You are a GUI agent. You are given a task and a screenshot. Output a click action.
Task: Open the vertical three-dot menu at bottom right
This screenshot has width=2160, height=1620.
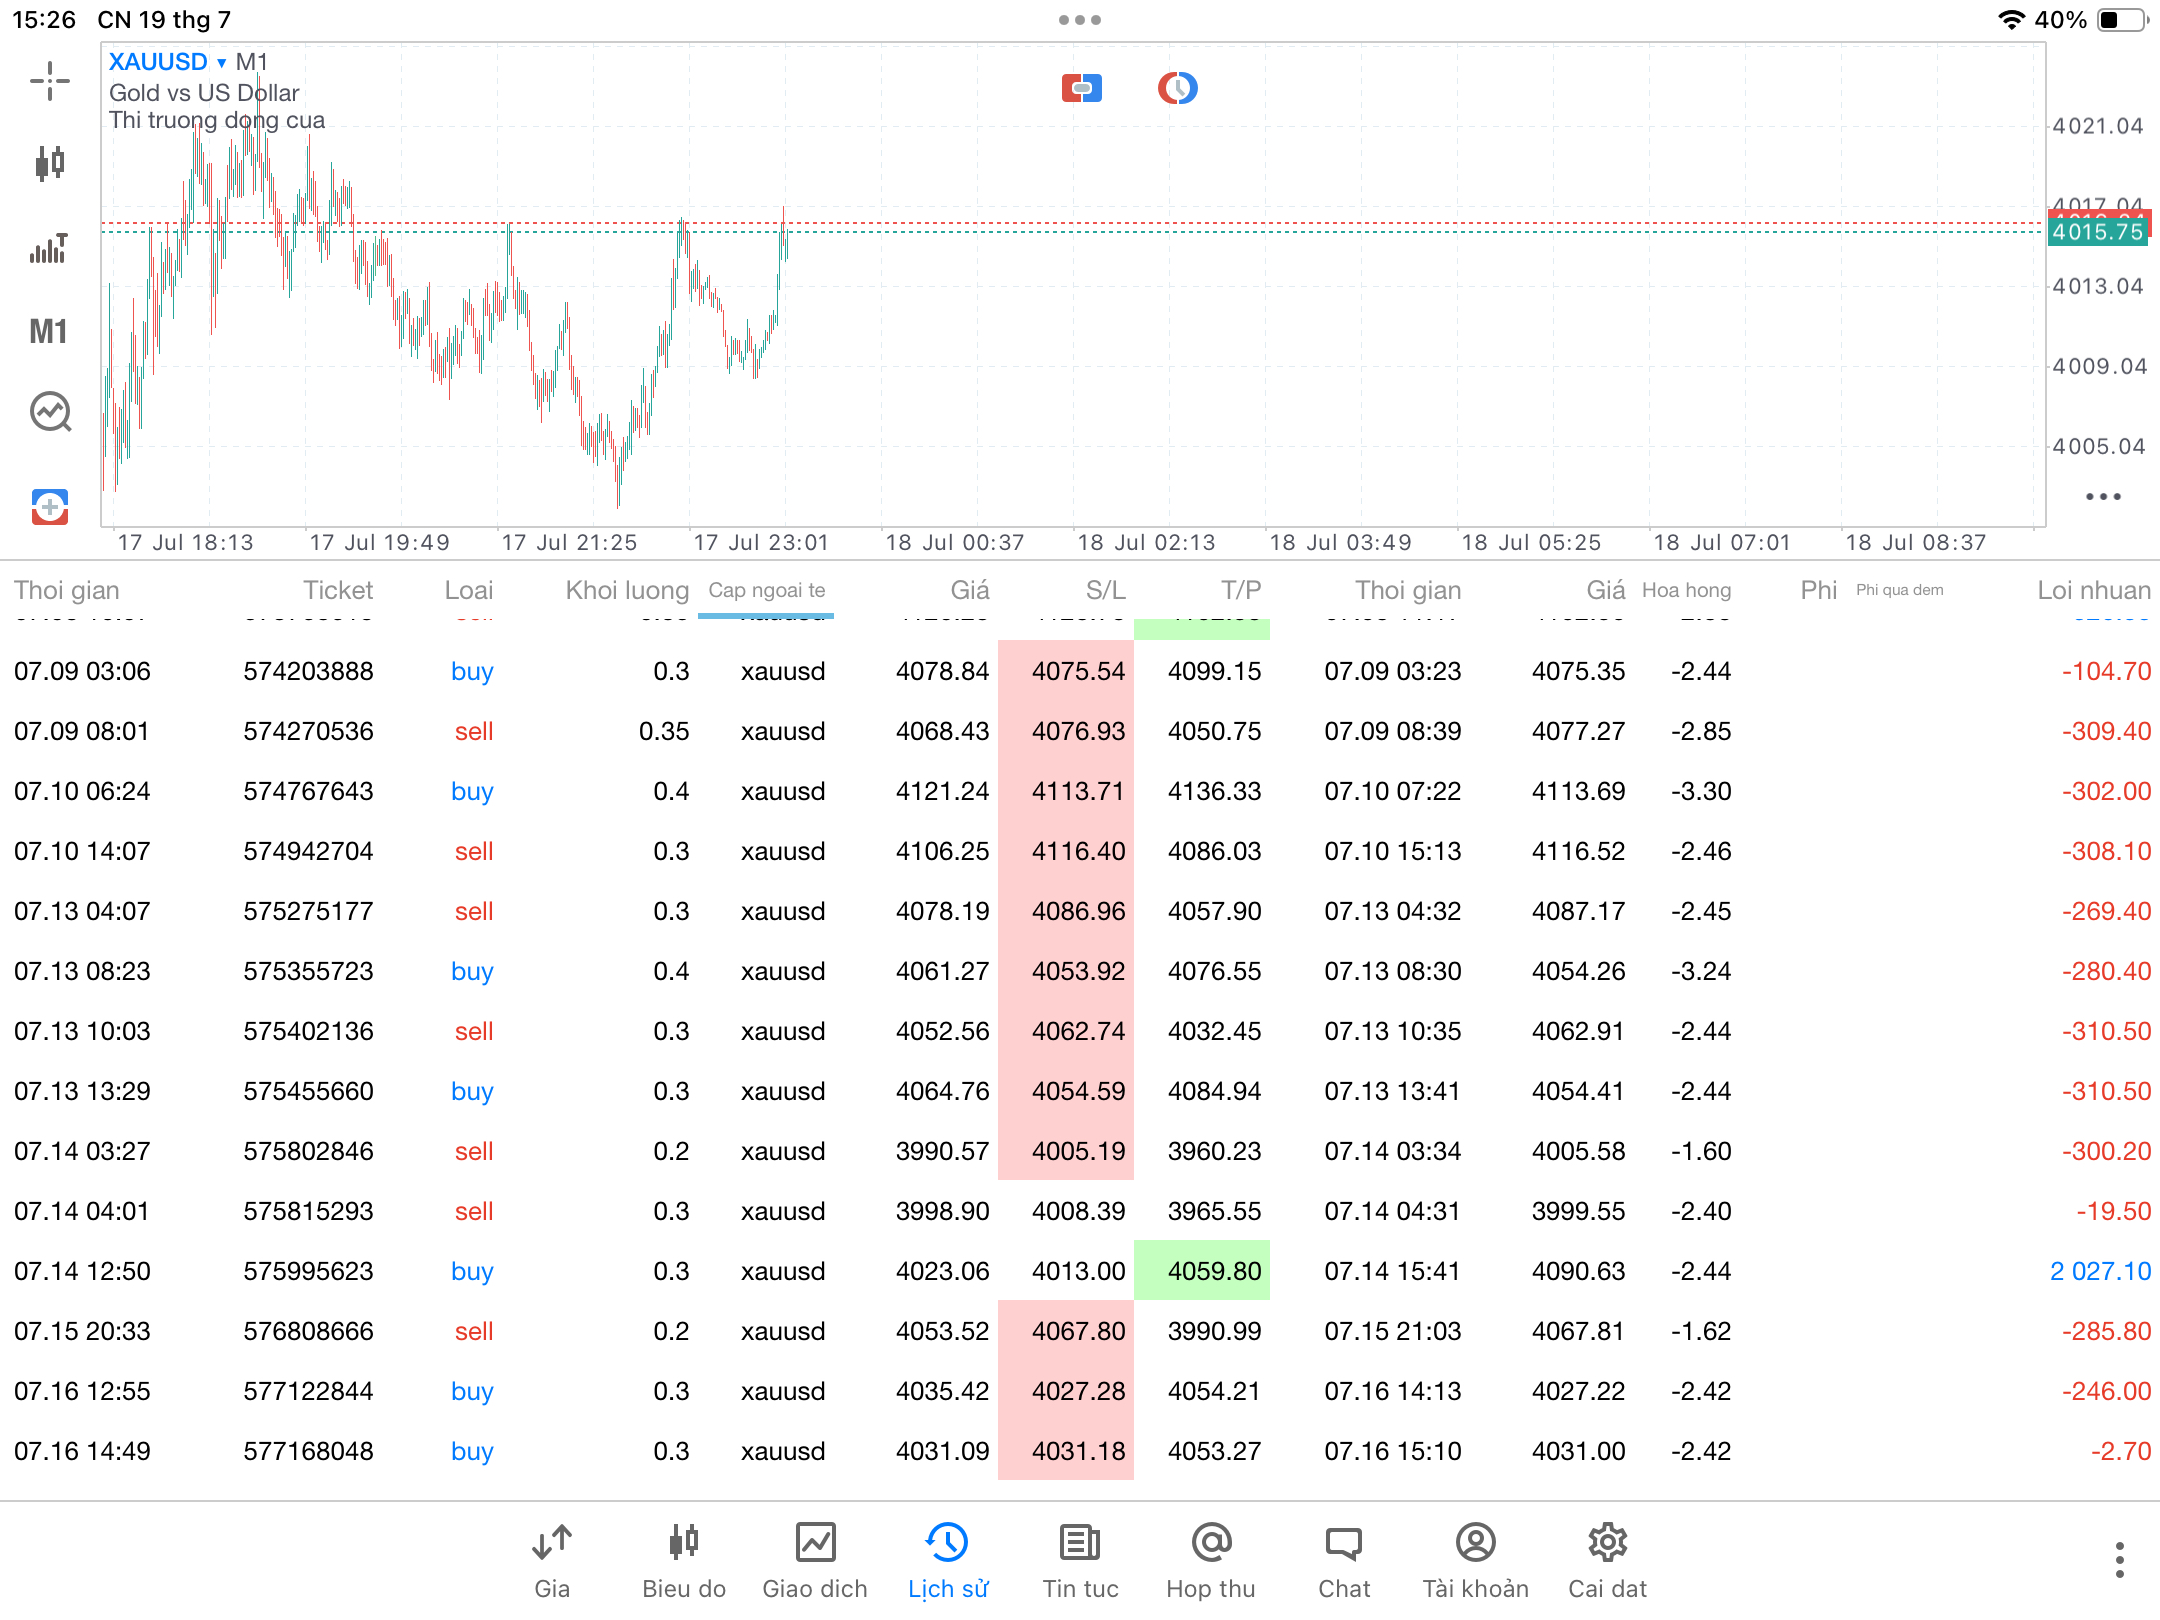(x=2119, y=1560)
